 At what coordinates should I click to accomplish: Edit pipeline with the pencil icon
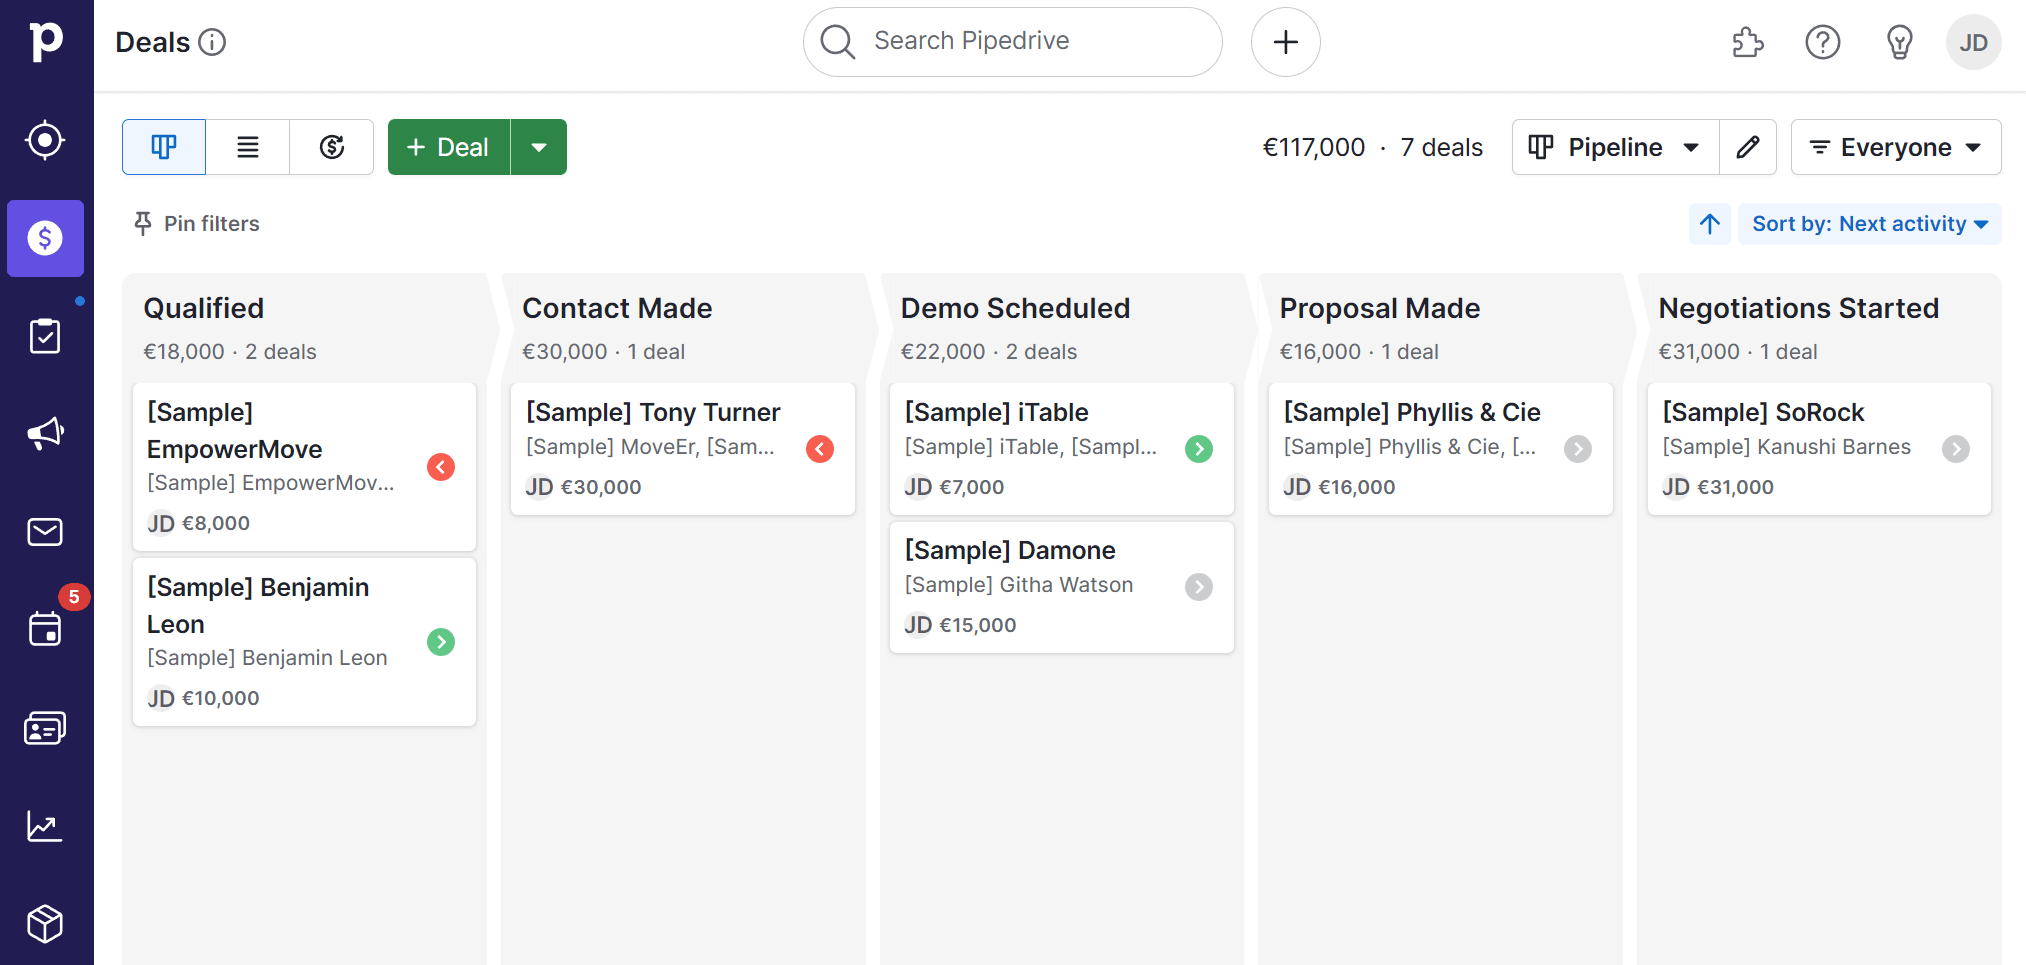1748,147
